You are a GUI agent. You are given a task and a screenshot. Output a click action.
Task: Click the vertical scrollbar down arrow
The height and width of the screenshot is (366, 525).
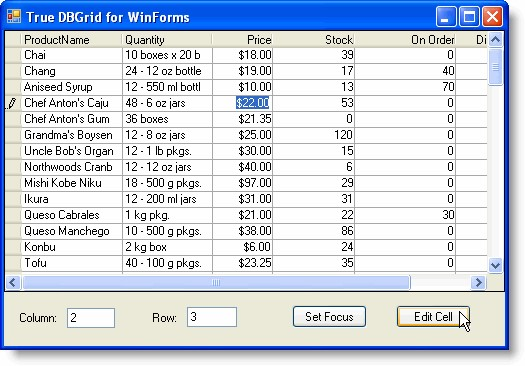pyautogui.click(x=496, y=266)
